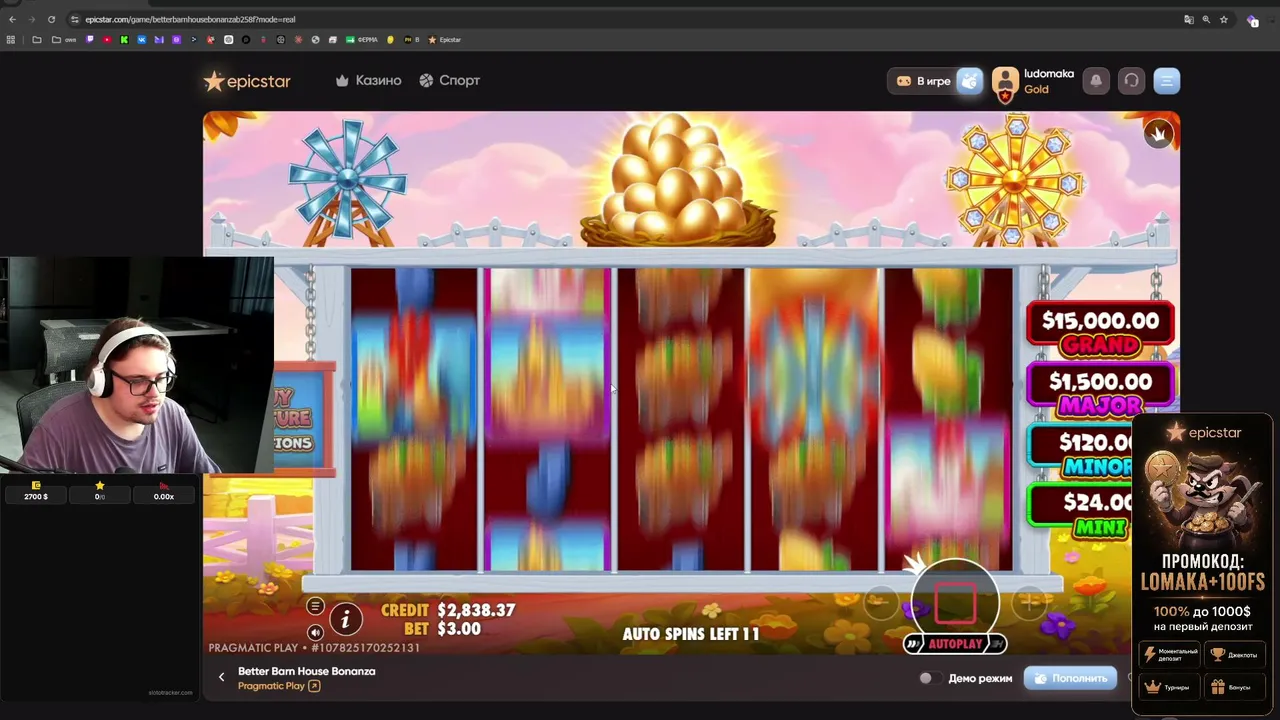Open the own bookmarks folder

(x=64, y=40)
